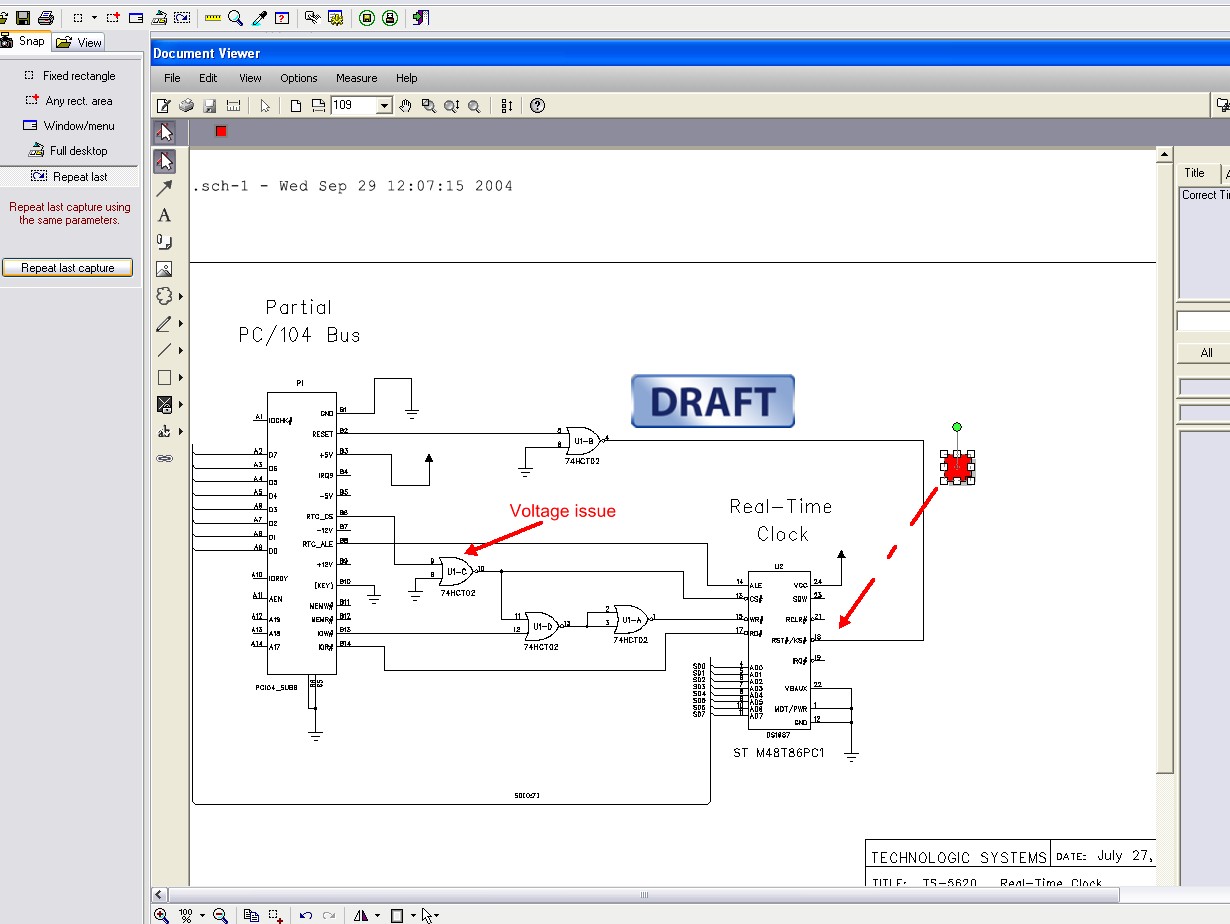Open the page number 109 dropdown
This screenshot has height=924, width=1230.
[384, 106]
